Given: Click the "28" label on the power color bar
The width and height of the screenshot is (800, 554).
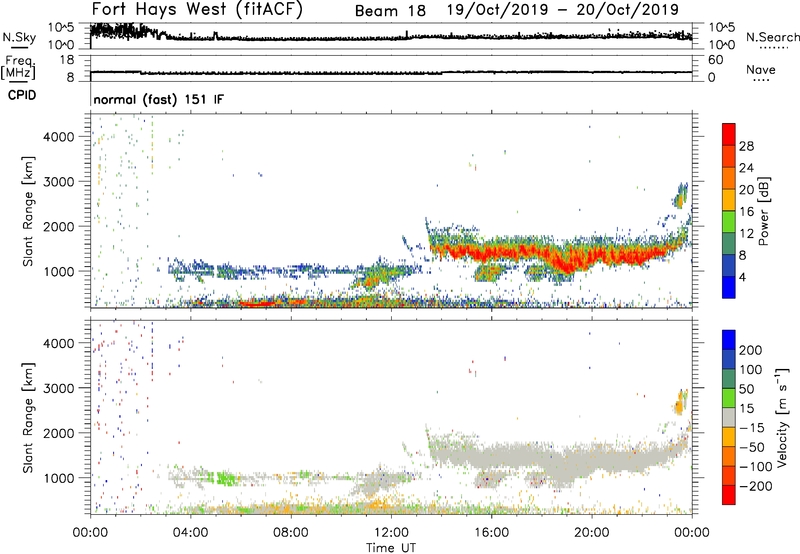Looking at the screenshot, I should pos(746,146).
